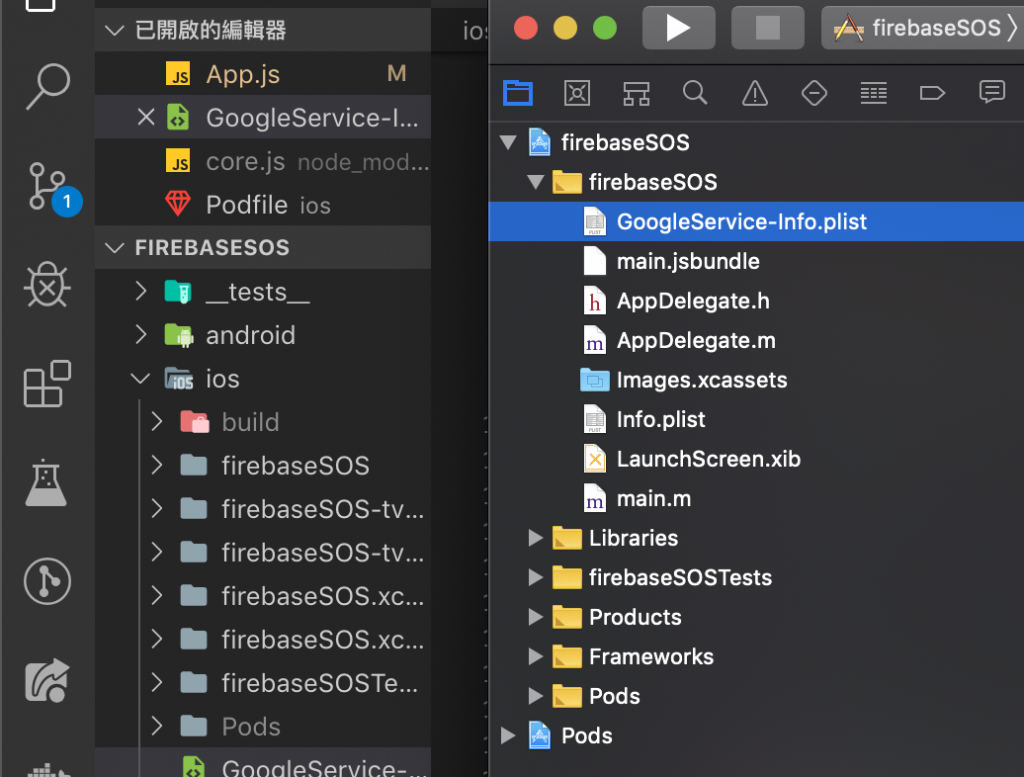Expand firebaseSOS folder in VS Code explorer
Image resolution: width=1024 pixels, height=777 pixels.
click(x=157, y=465)
